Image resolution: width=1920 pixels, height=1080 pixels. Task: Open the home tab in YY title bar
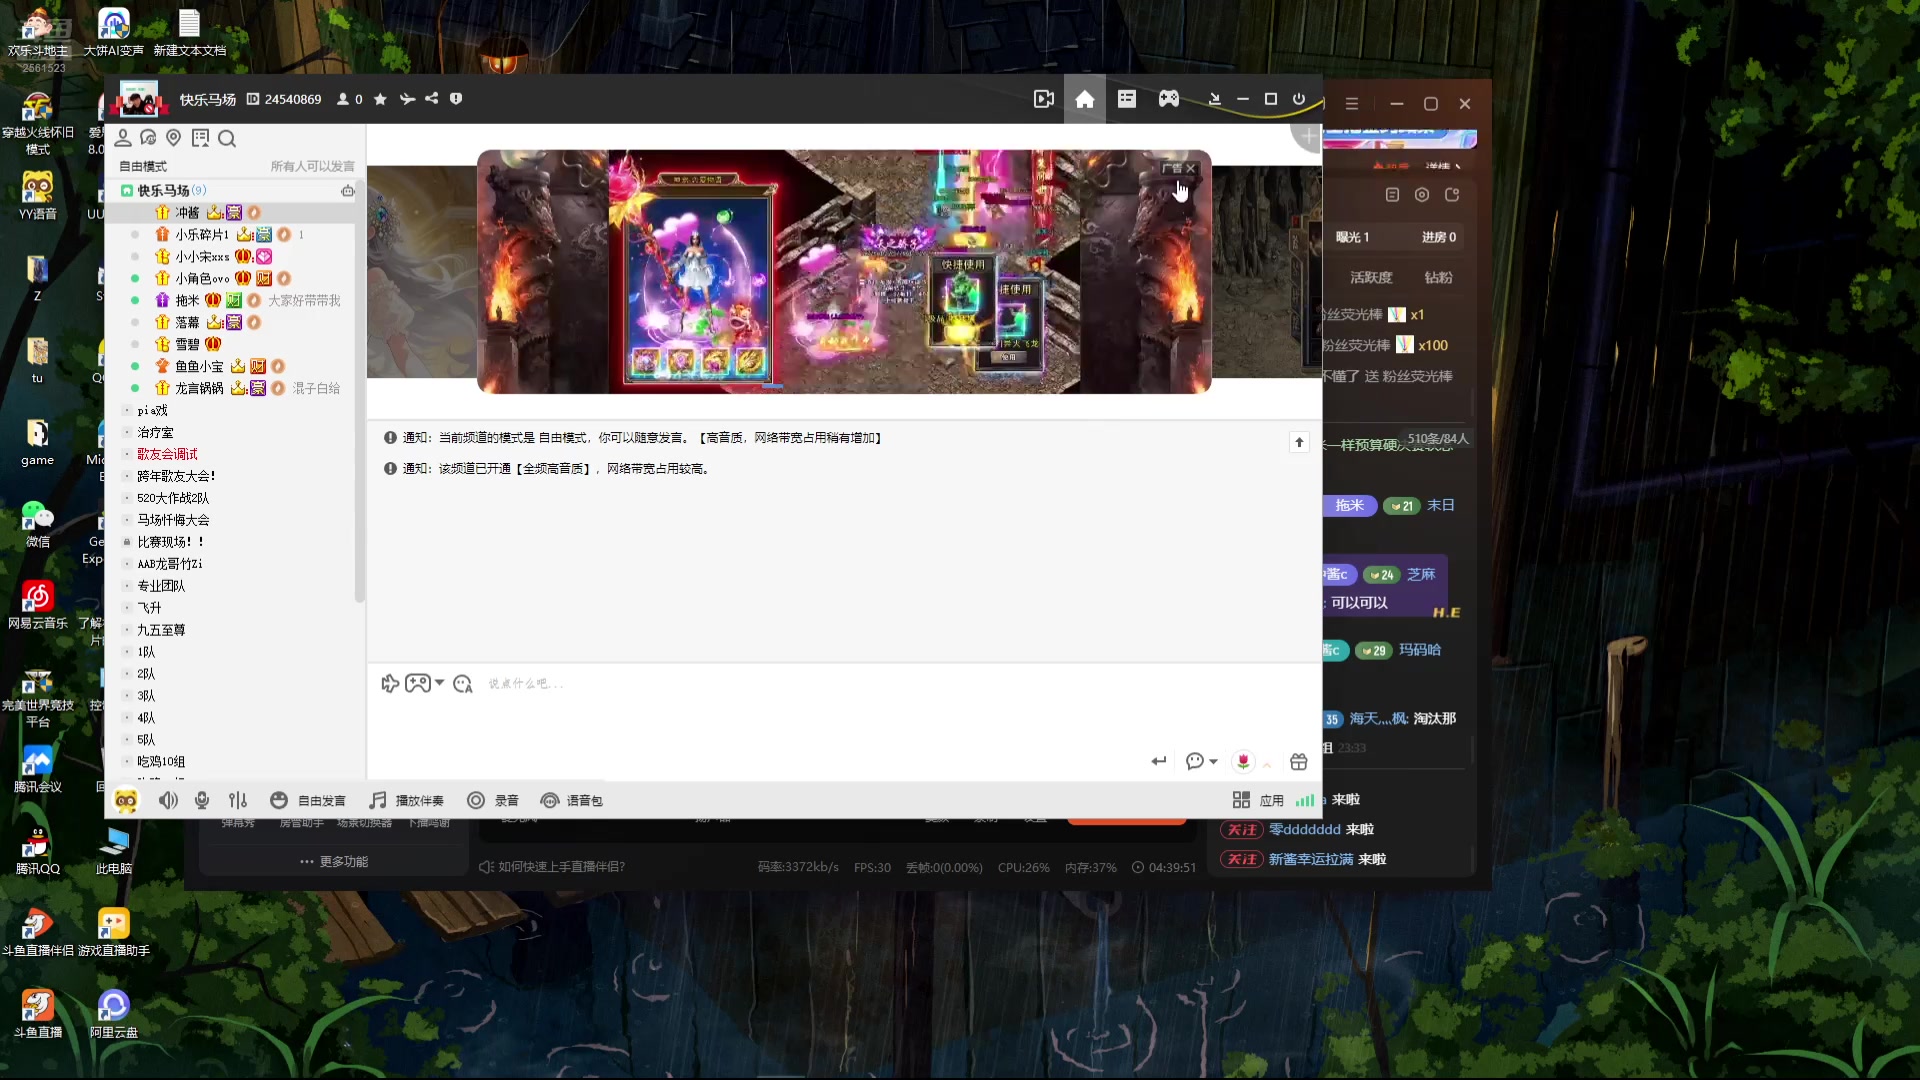click(x=1084, y=99)
